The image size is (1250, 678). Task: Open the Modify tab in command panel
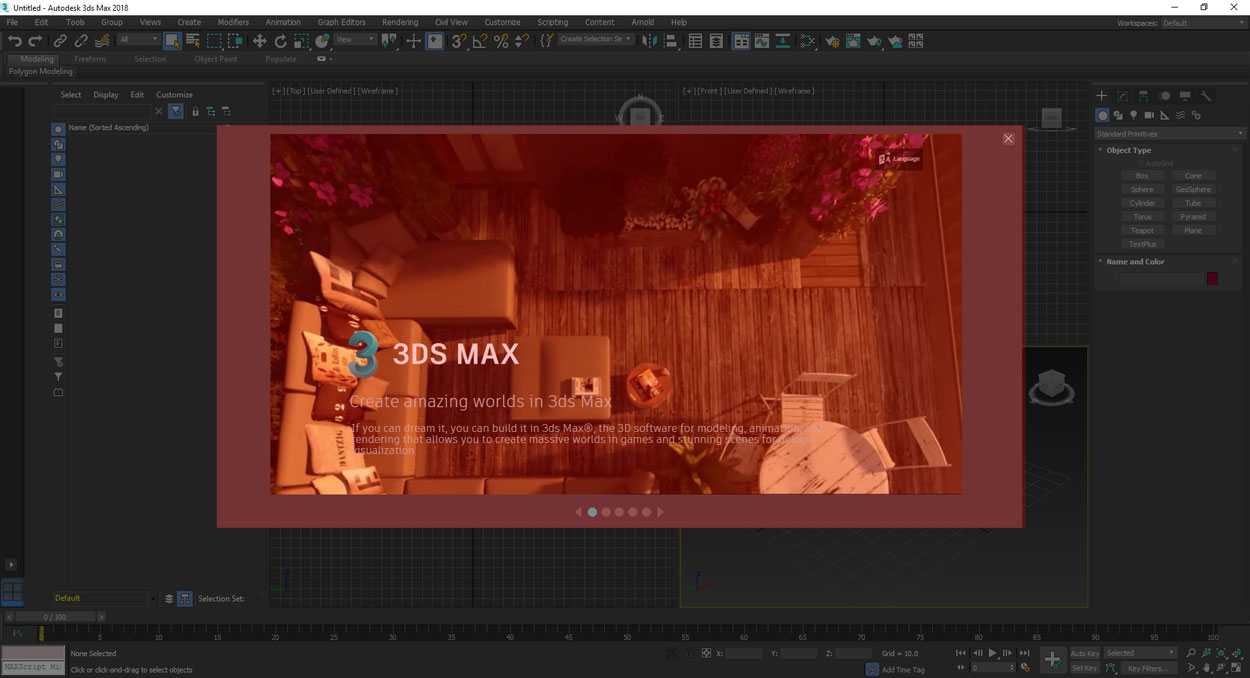click(1122, 96)
